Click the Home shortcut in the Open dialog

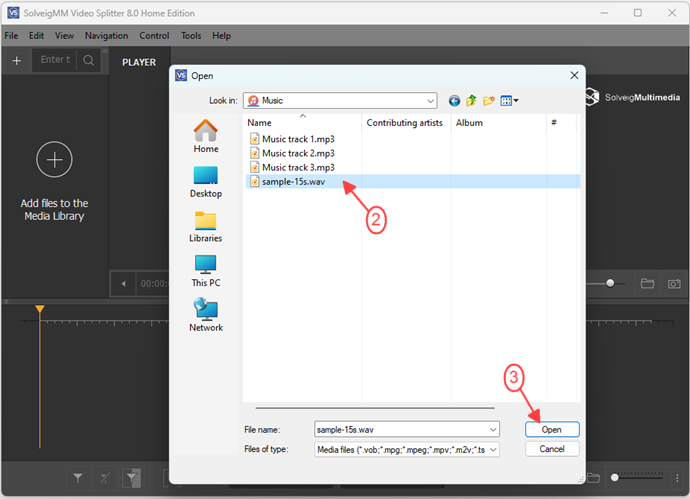pos(206,136)
